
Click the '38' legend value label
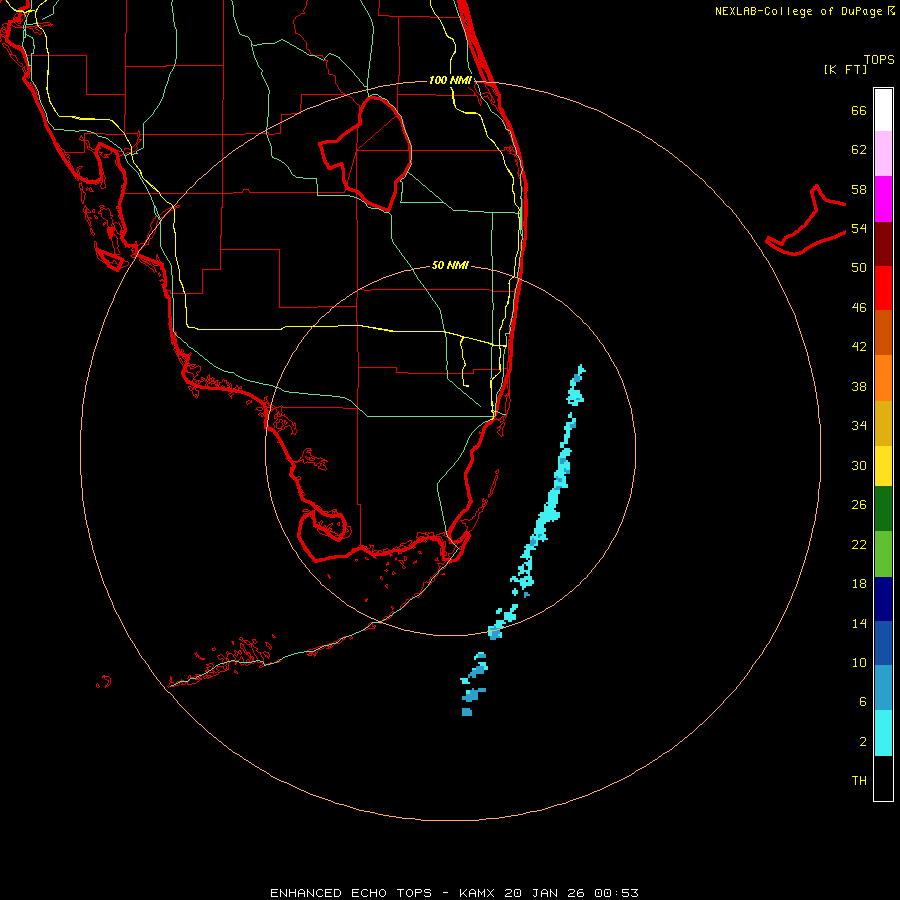[859, 386]
